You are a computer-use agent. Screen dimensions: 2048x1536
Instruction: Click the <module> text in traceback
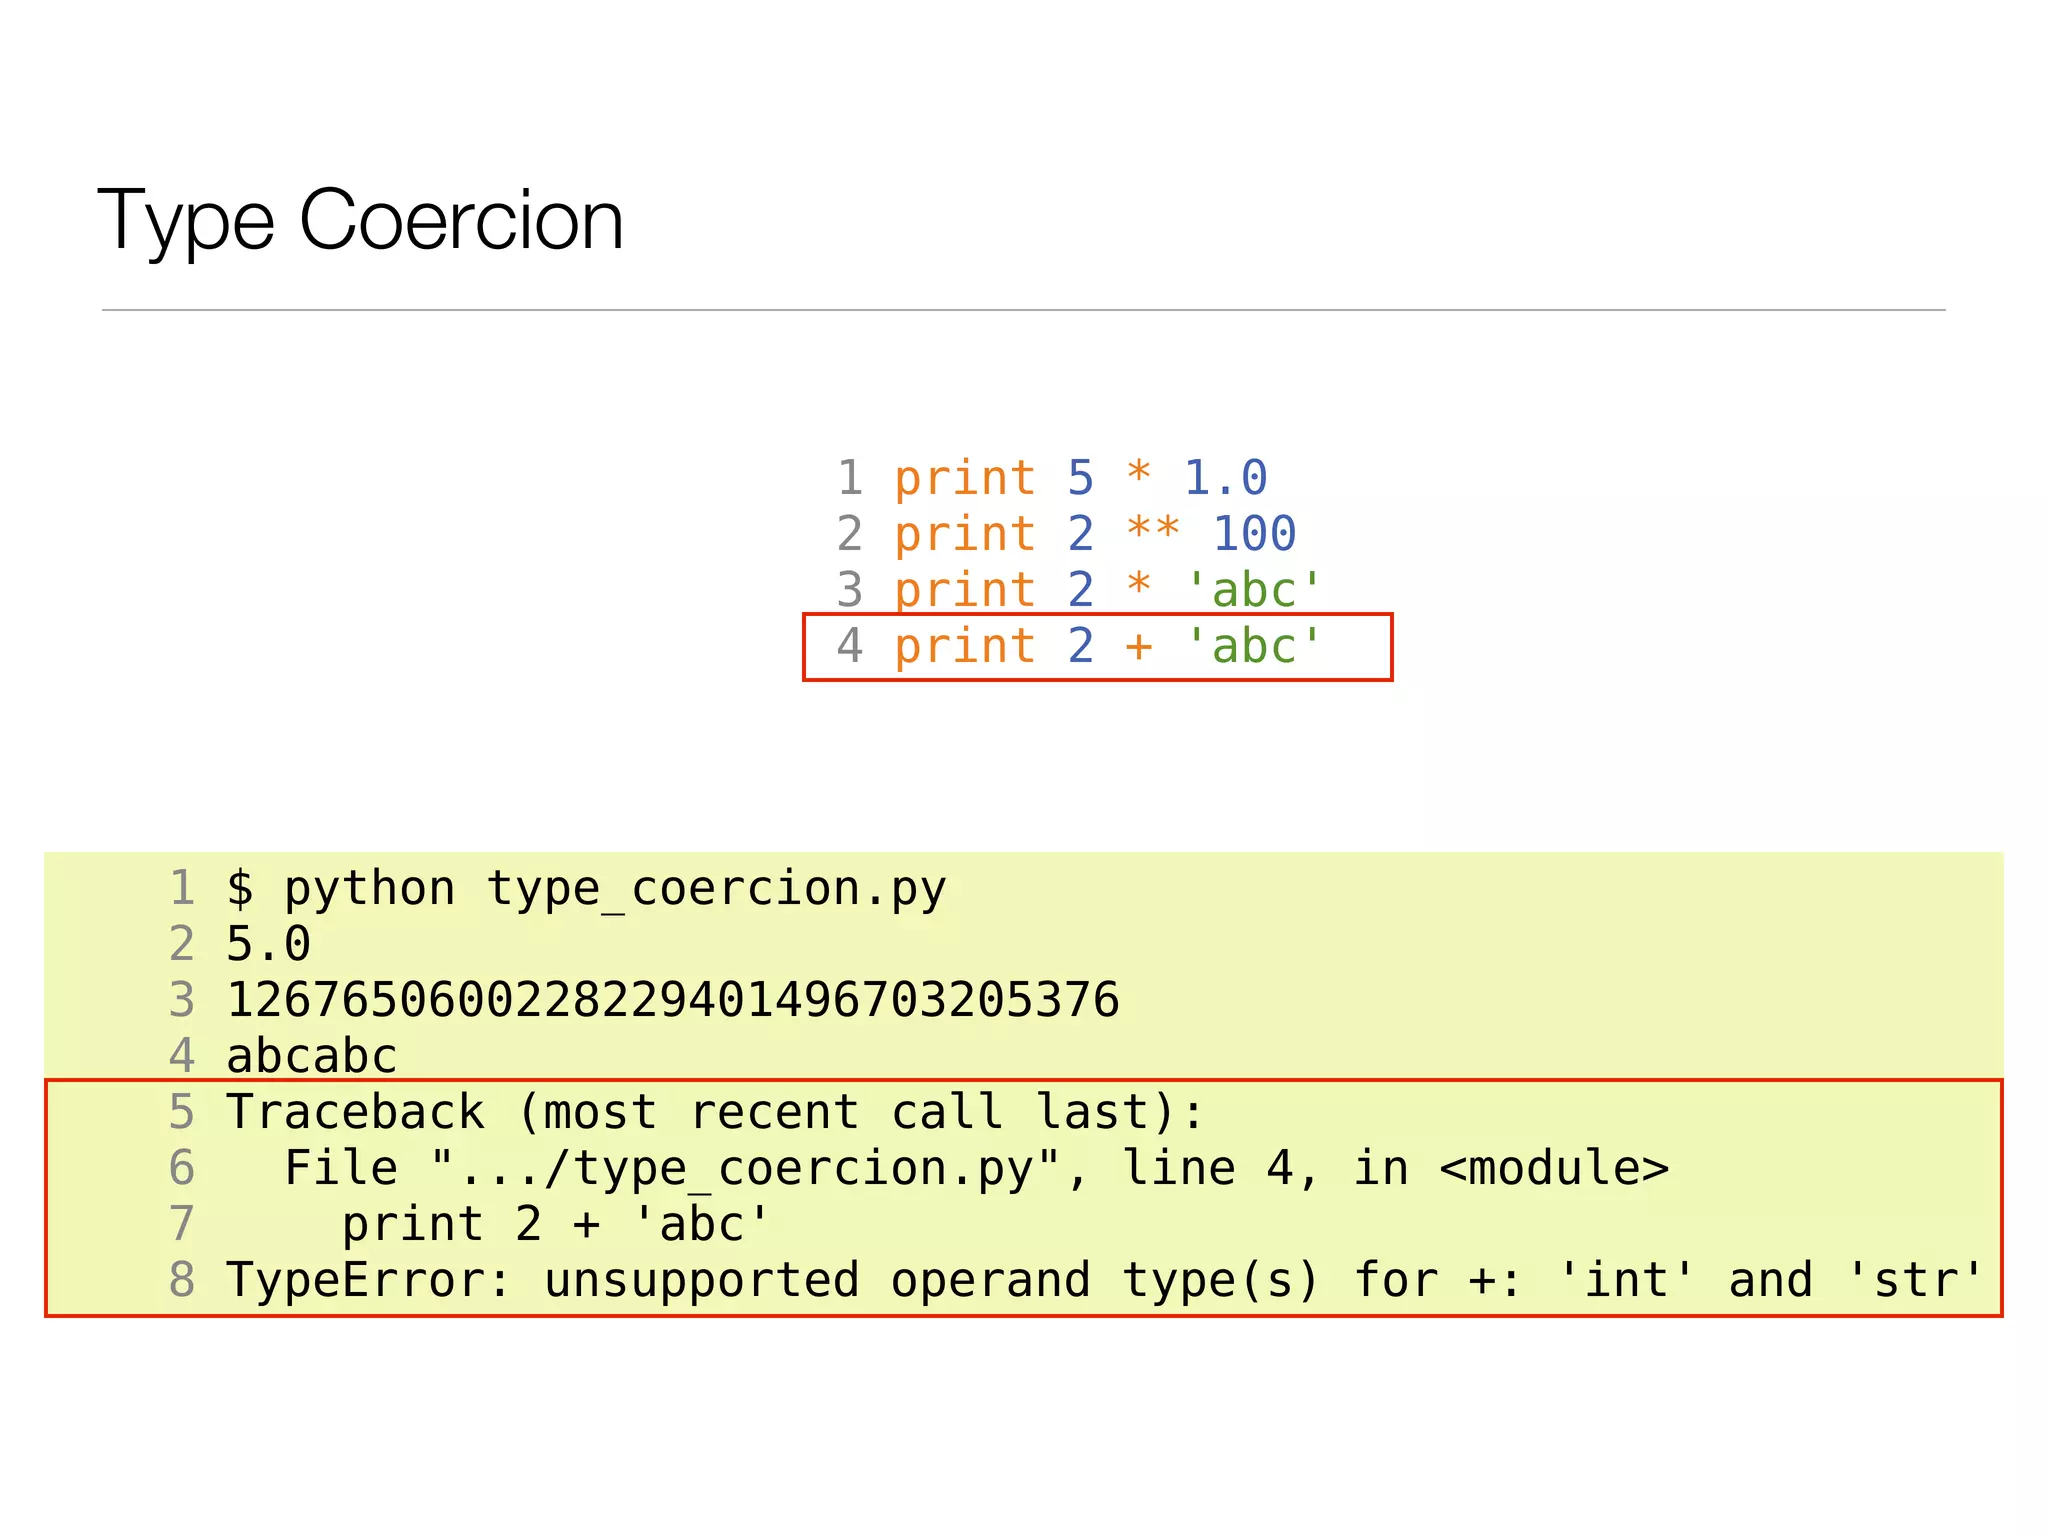pos(1554,1169)
